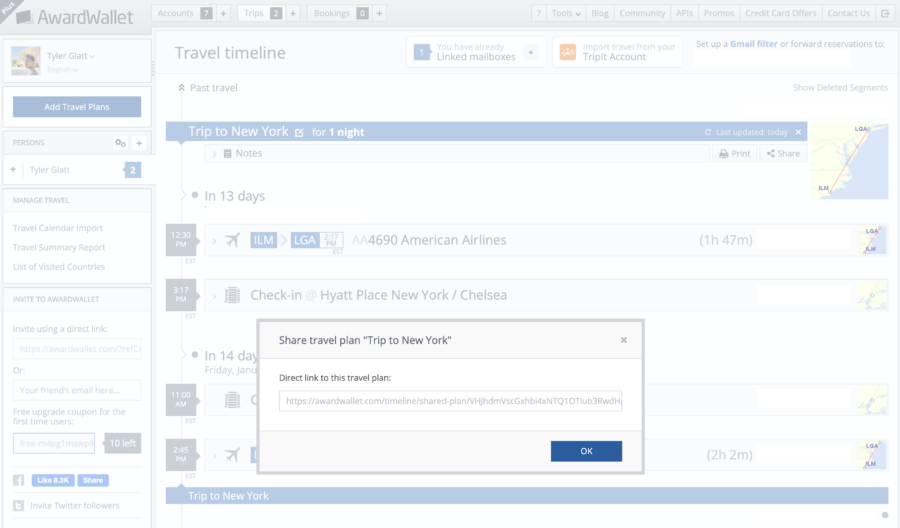
Task: Open Hyatt Place check-in map thumbnail
Action: click(x=872, y=296)
